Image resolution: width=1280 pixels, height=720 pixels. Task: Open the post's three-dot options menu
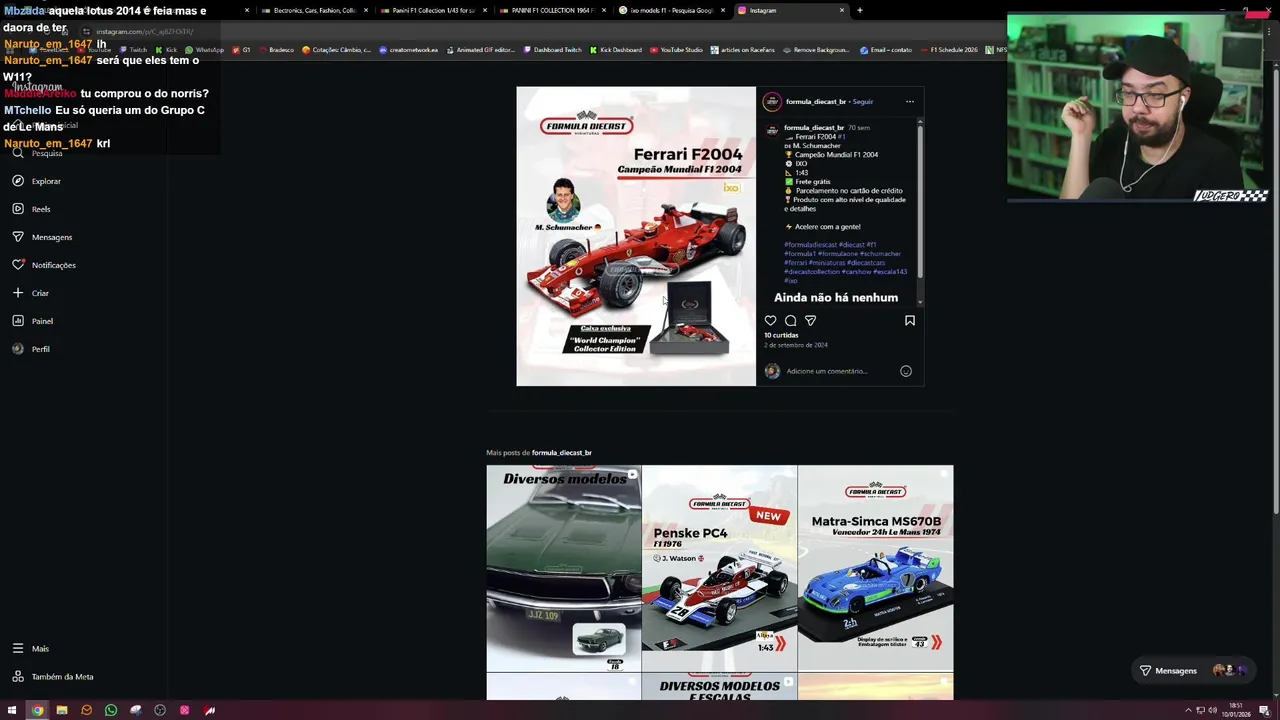click(909, 101)
